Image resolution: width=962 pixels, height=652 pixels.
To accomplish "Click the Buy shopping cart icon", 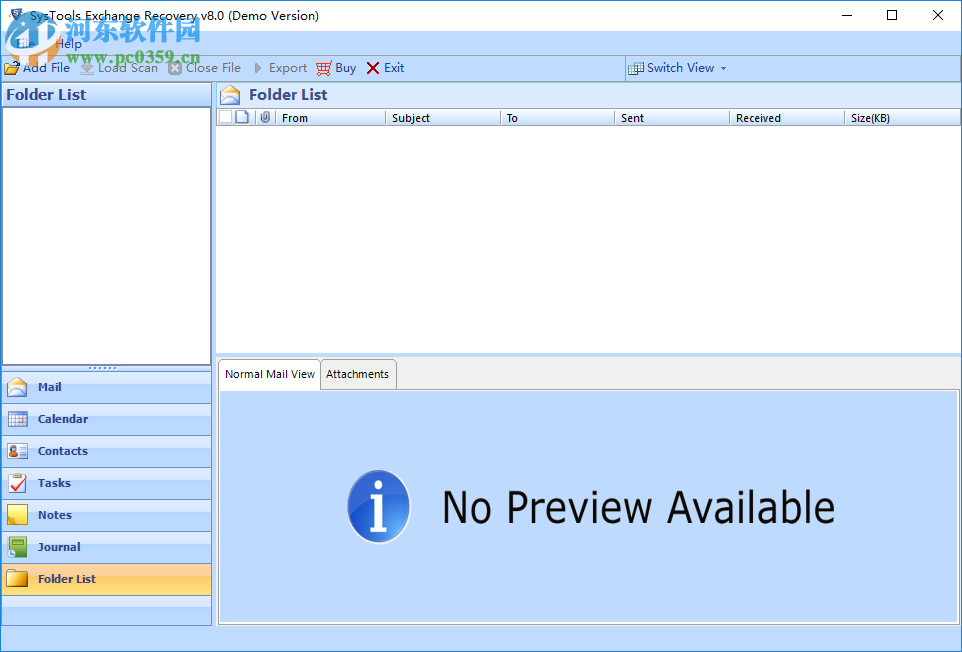I will 322,68.
